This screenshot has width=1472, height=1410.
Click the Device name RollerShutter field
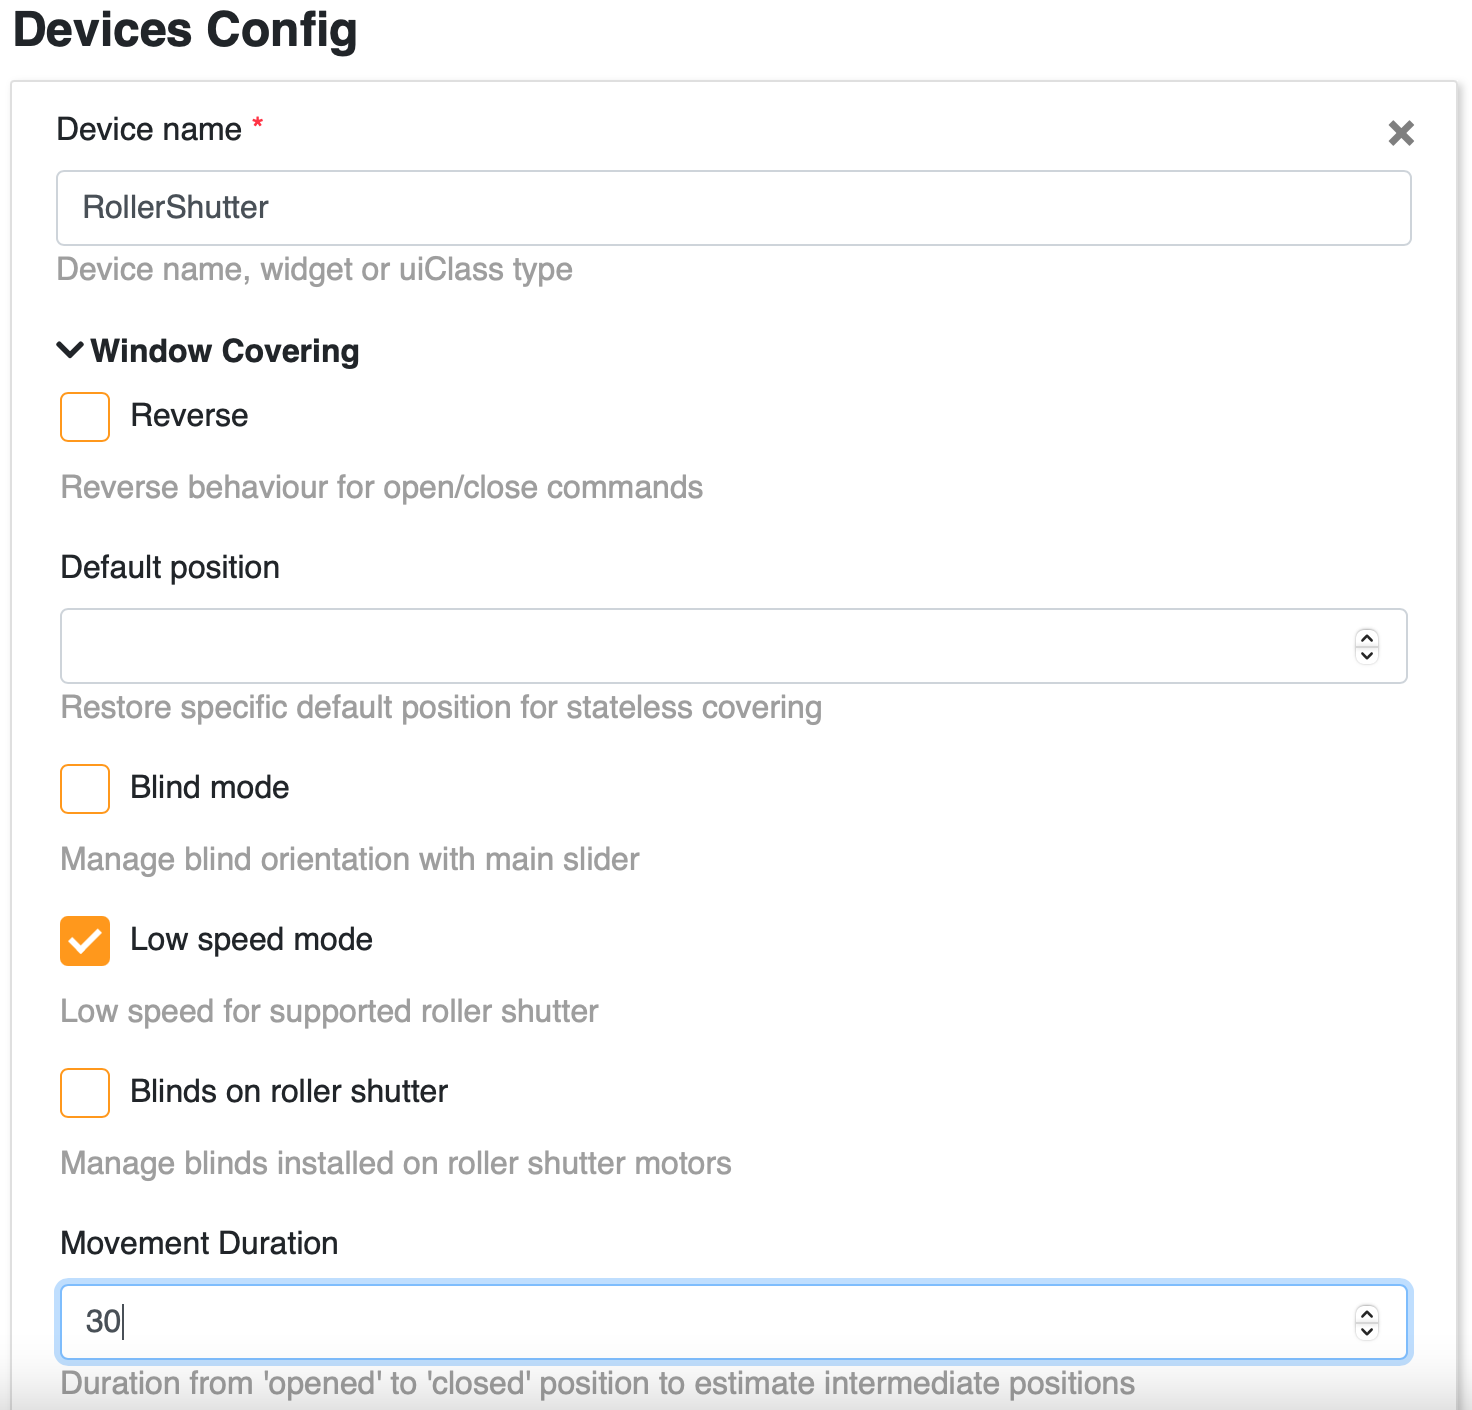pos(733,208)
